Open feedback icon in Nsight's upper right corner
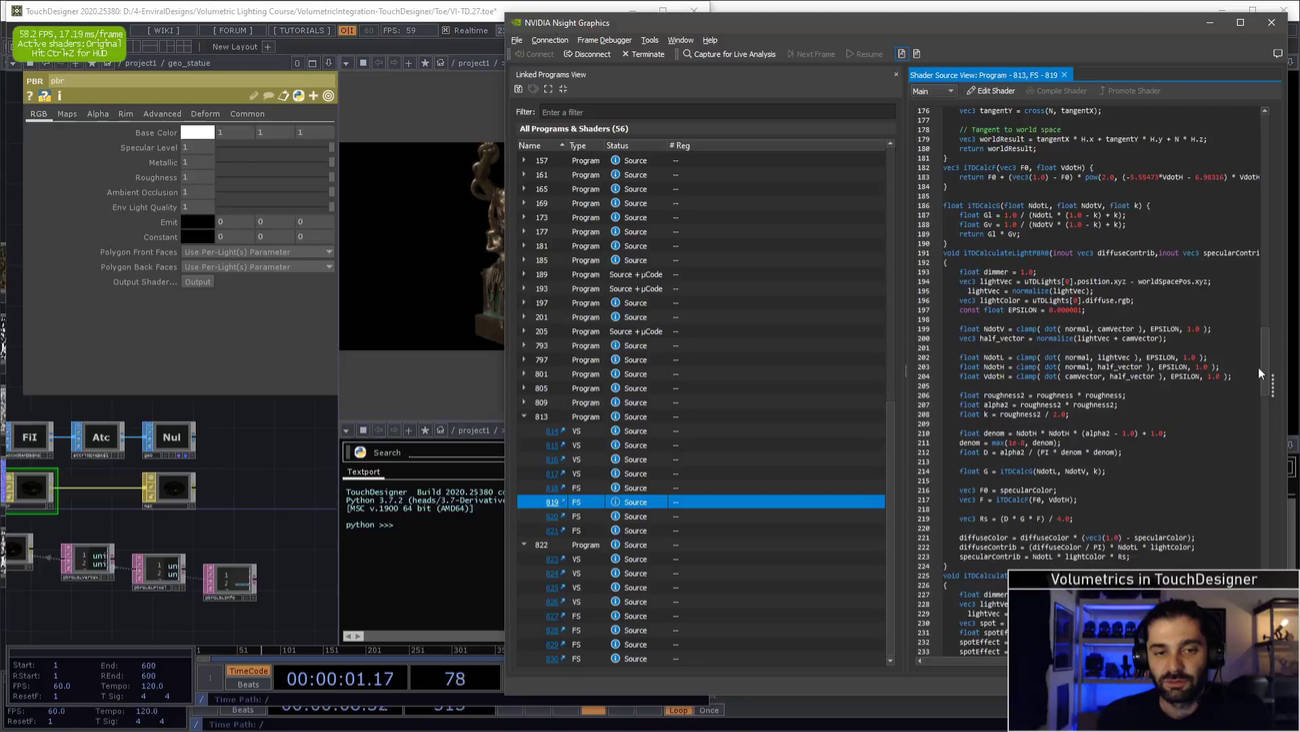The image size is (1300, 732). click(1277, 54)
